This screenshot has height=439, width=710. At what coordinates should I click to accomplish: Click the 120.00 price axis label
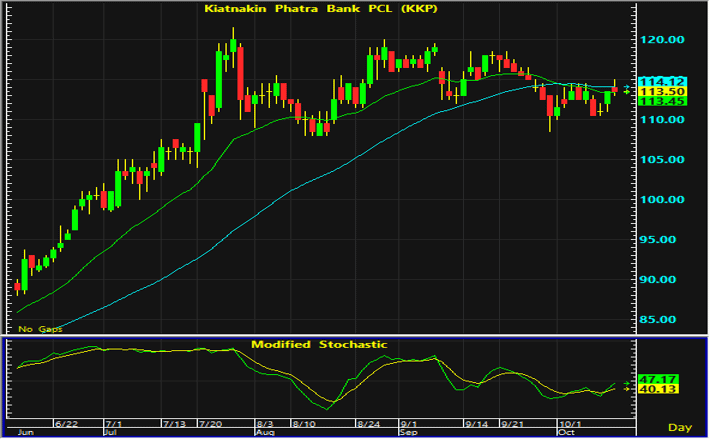[x=662, y=40]
